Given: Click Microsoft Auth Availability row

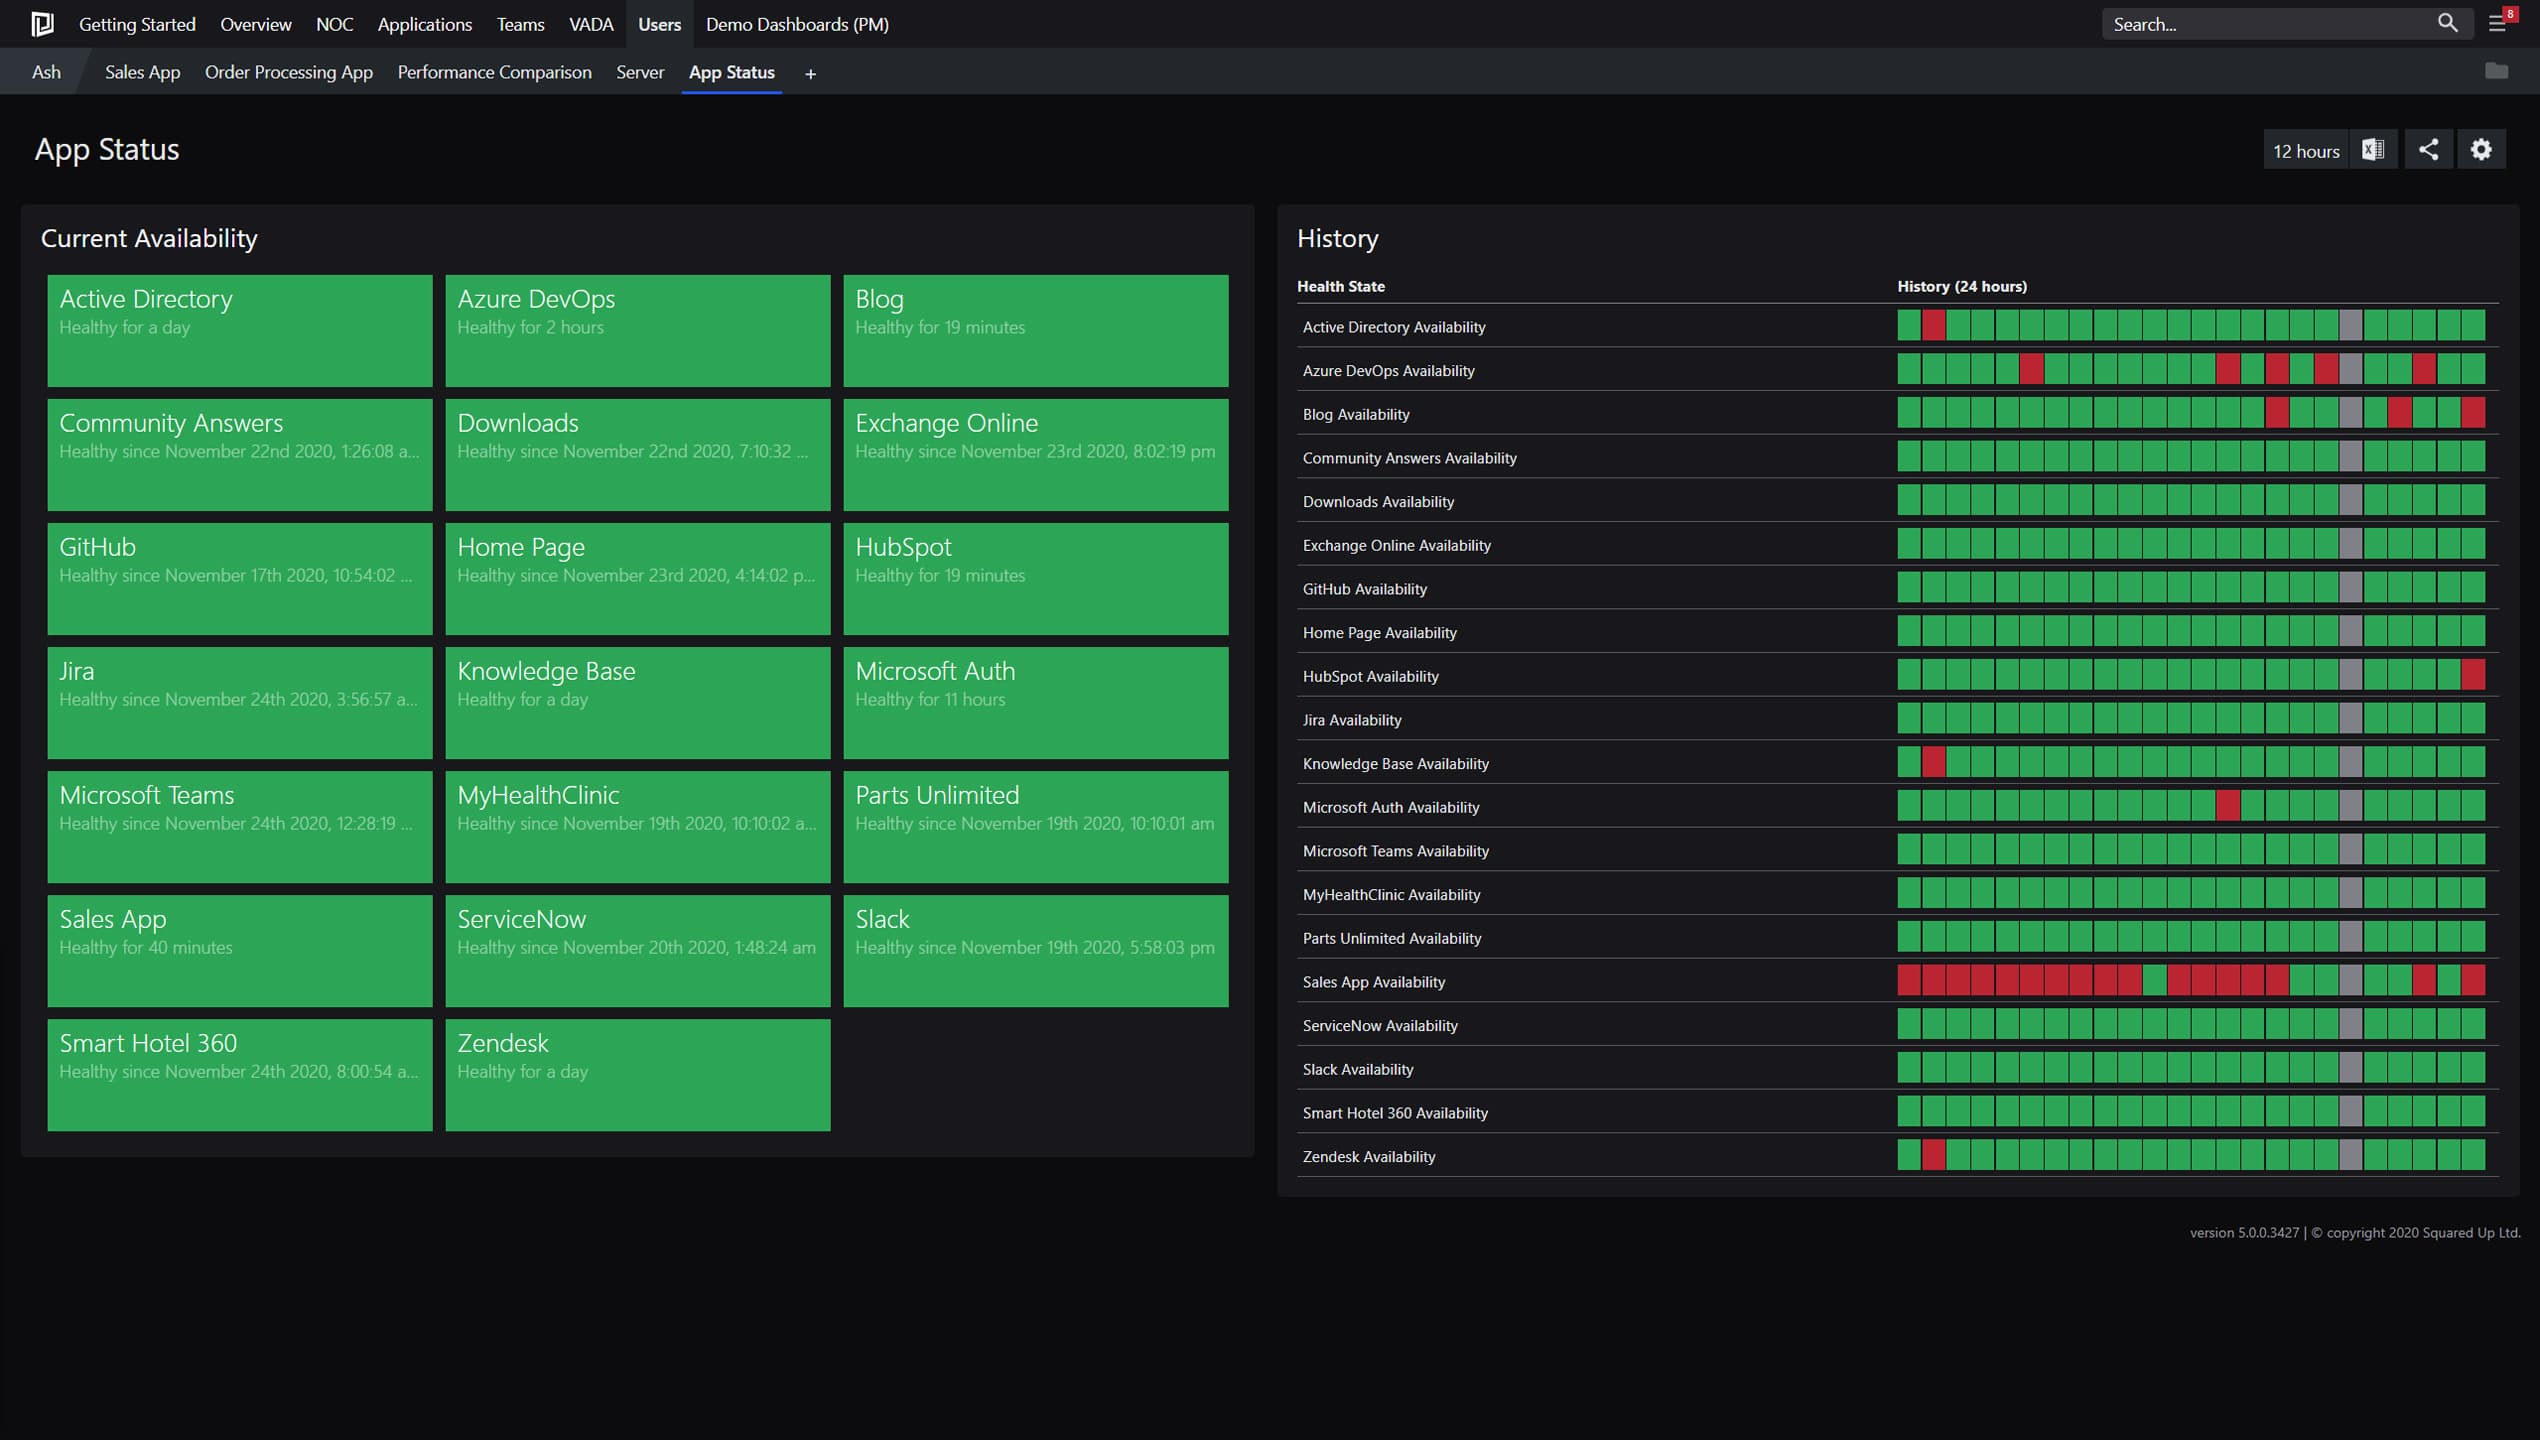Looking at the screenshot, I should pyautogui.click(x=1898, y=806).
